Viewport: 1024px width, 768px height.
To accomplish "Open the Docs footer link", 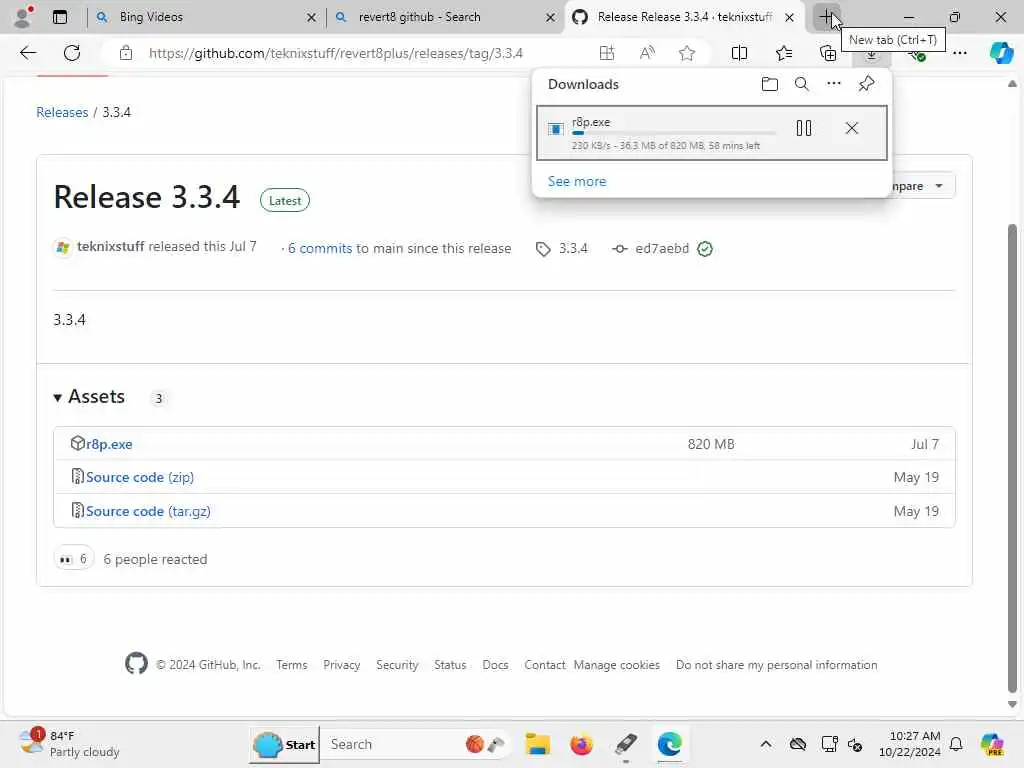I will click(495, 665).
